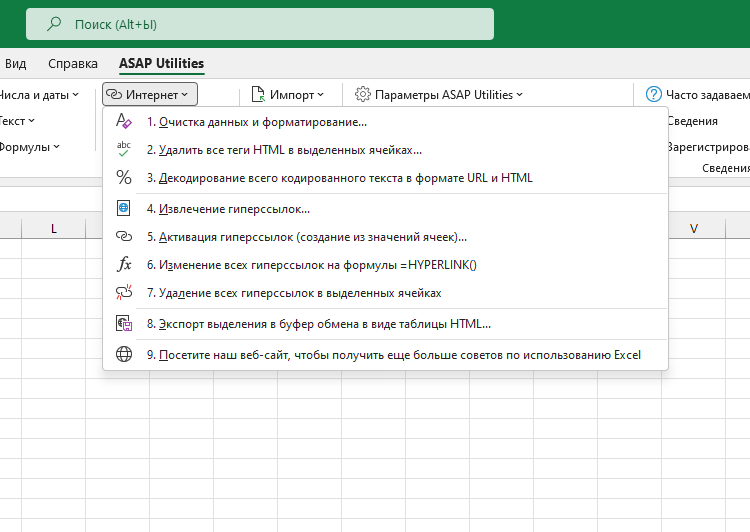Screen dimensions: 750x532
Task: Click the fx icon for HYPERLINK formulas
Action: click(124, 265)
